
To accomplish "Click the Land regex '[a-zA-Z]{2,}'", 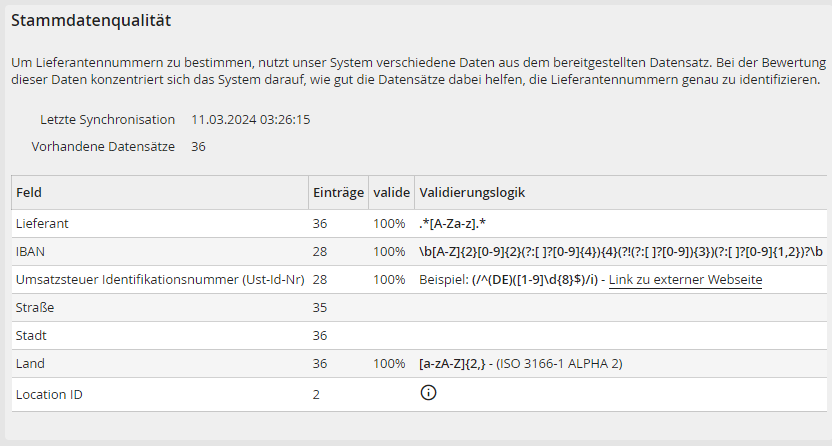I will coord(452,363).
